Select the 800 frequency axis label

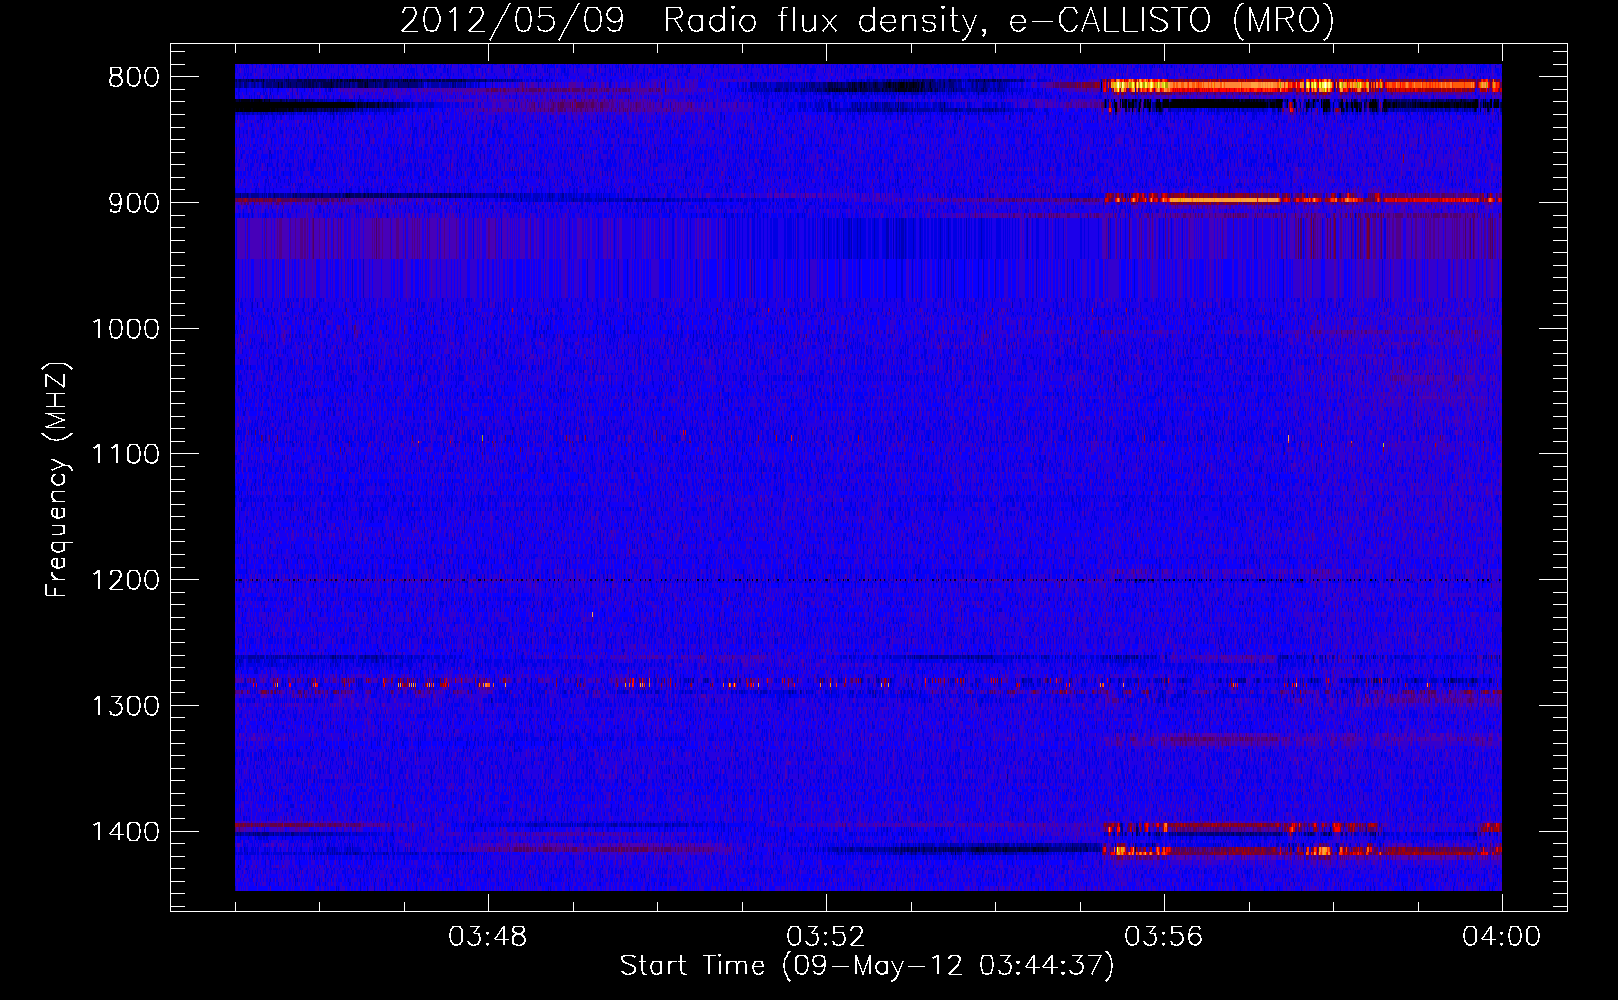tap(133, 78)
